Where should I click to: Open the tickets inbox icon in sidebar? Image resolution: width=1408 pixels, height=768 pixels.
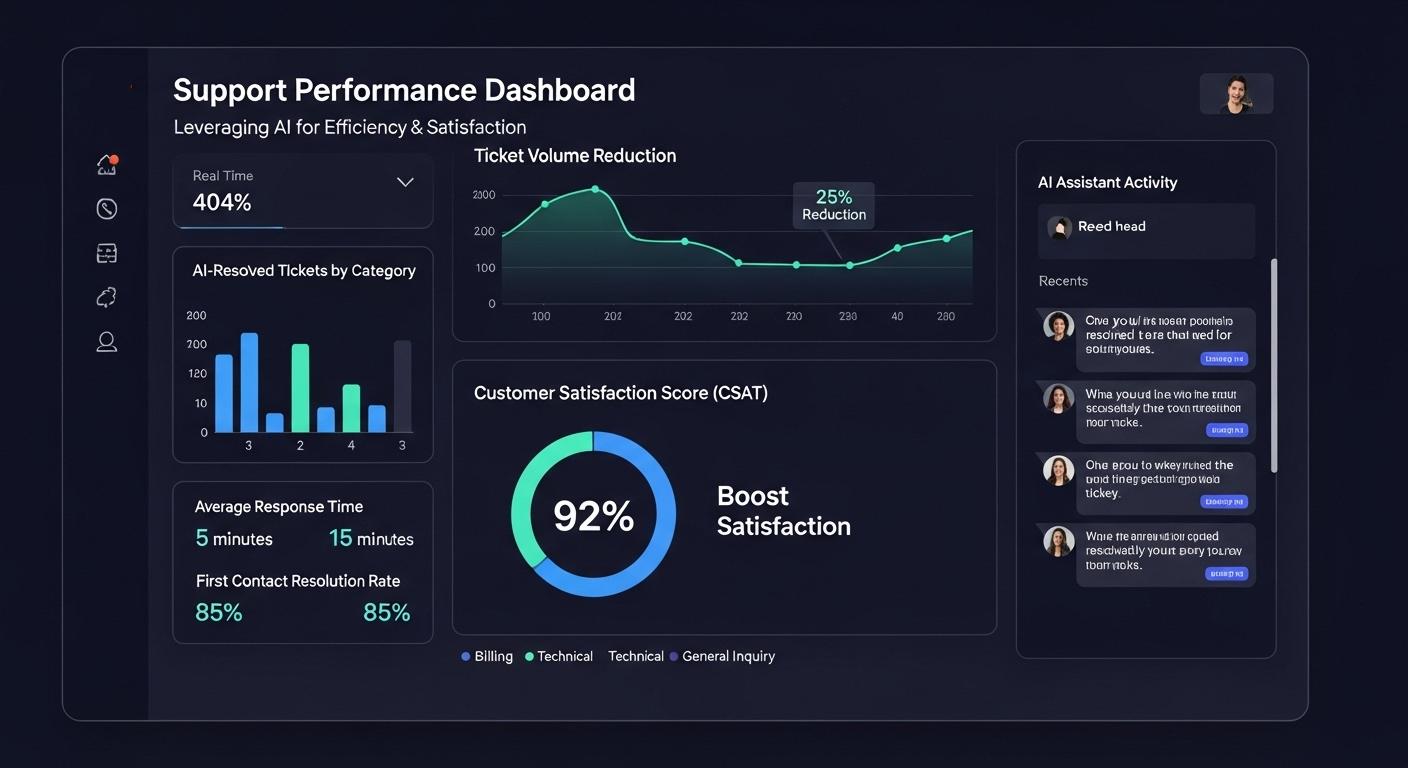click(x=107, y=253)
